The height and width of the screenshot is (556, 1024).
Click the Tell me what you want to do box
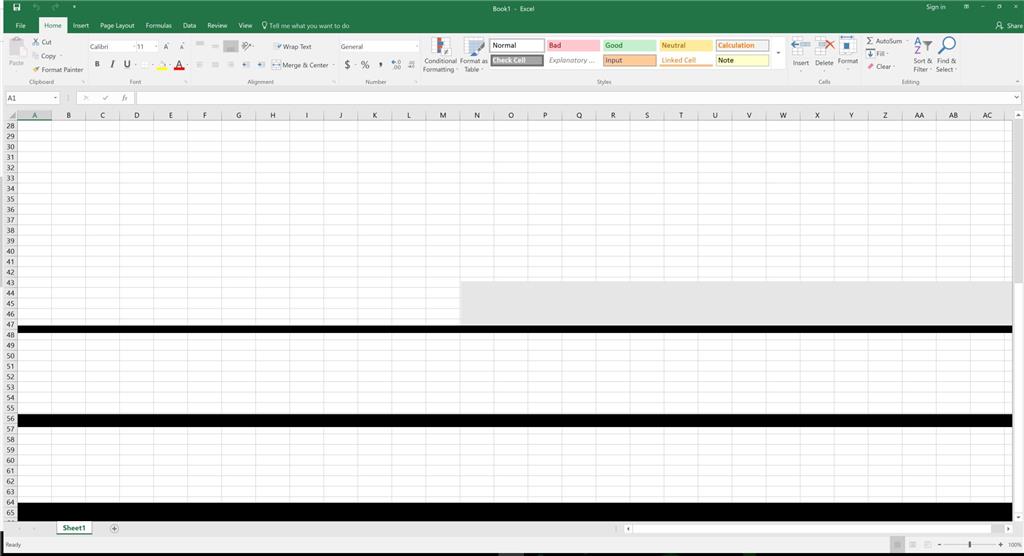[x=306, y=25]
